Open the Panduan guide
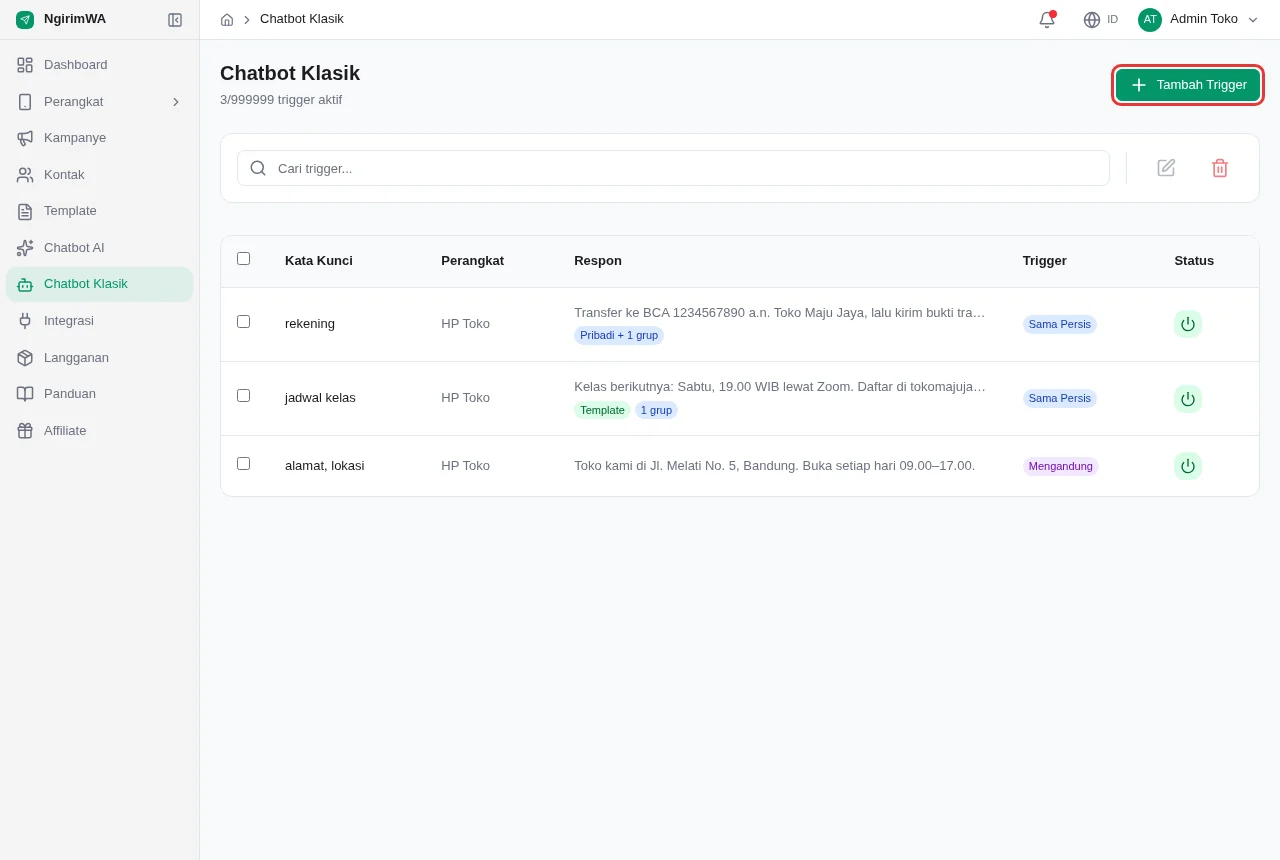This screenshot has width=1280, height=860. point(100,394)
